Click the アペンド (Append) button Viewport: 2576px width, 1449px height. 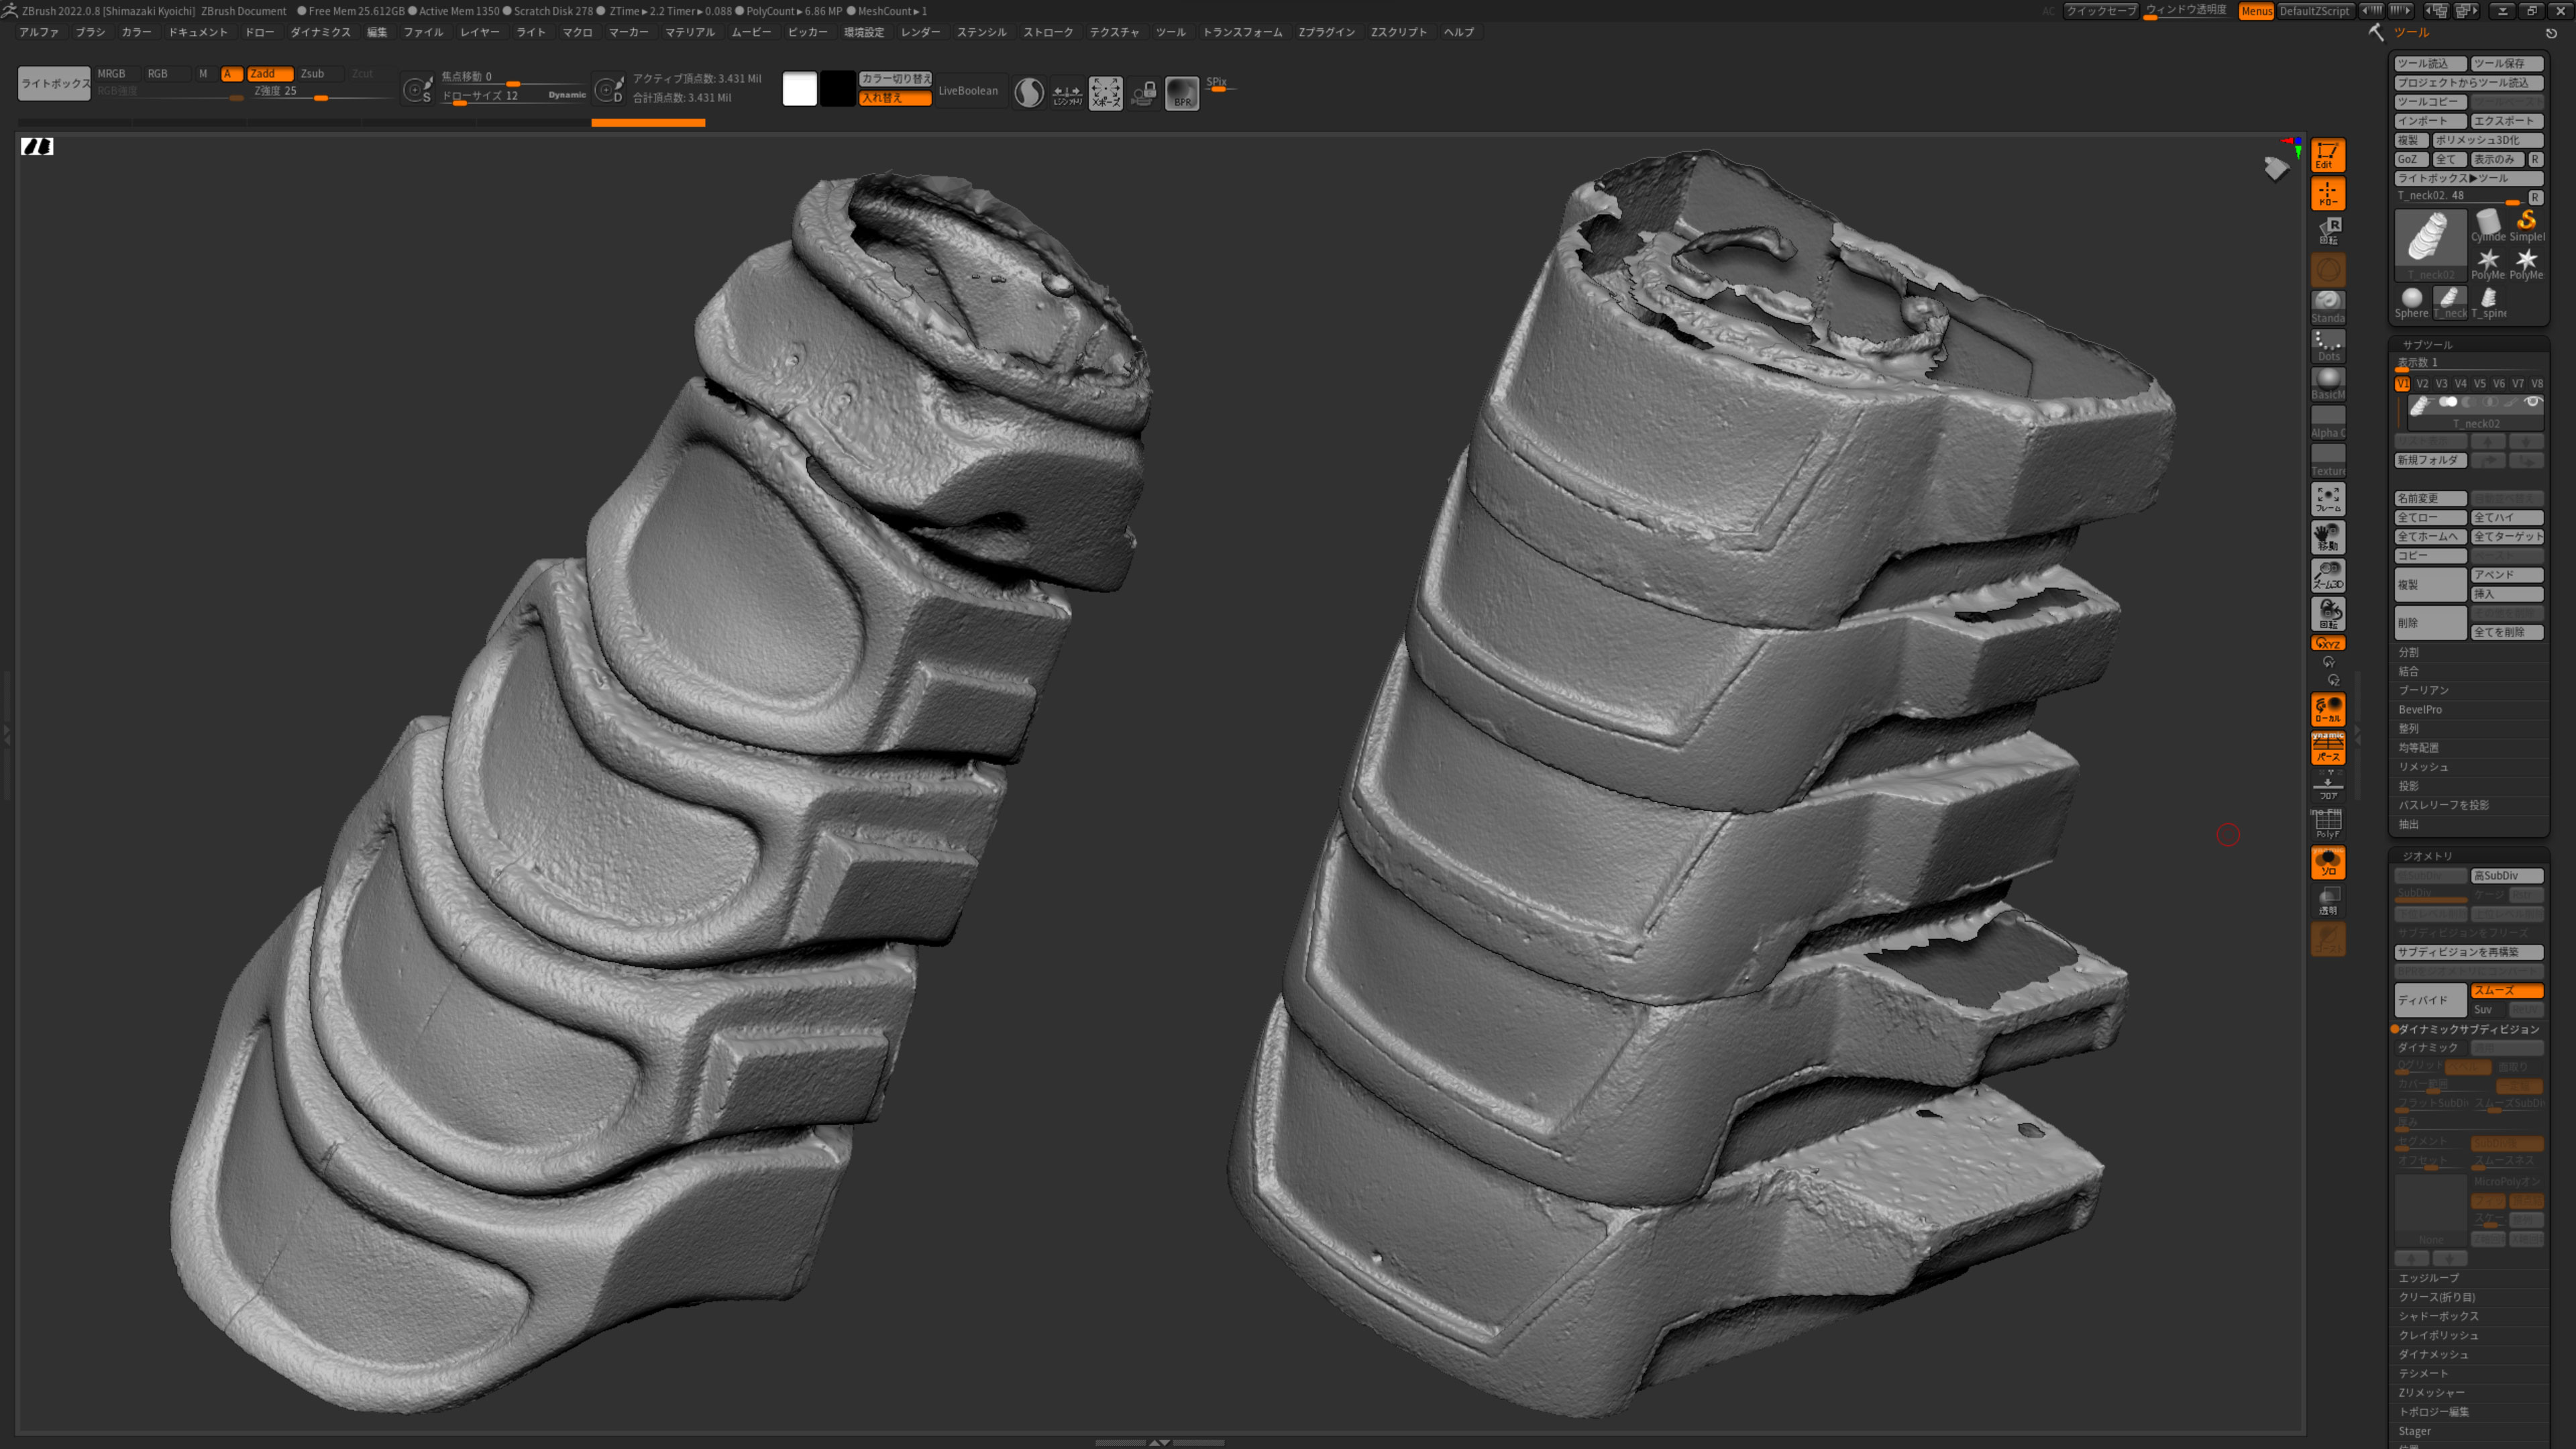(x=2506, y=575)
